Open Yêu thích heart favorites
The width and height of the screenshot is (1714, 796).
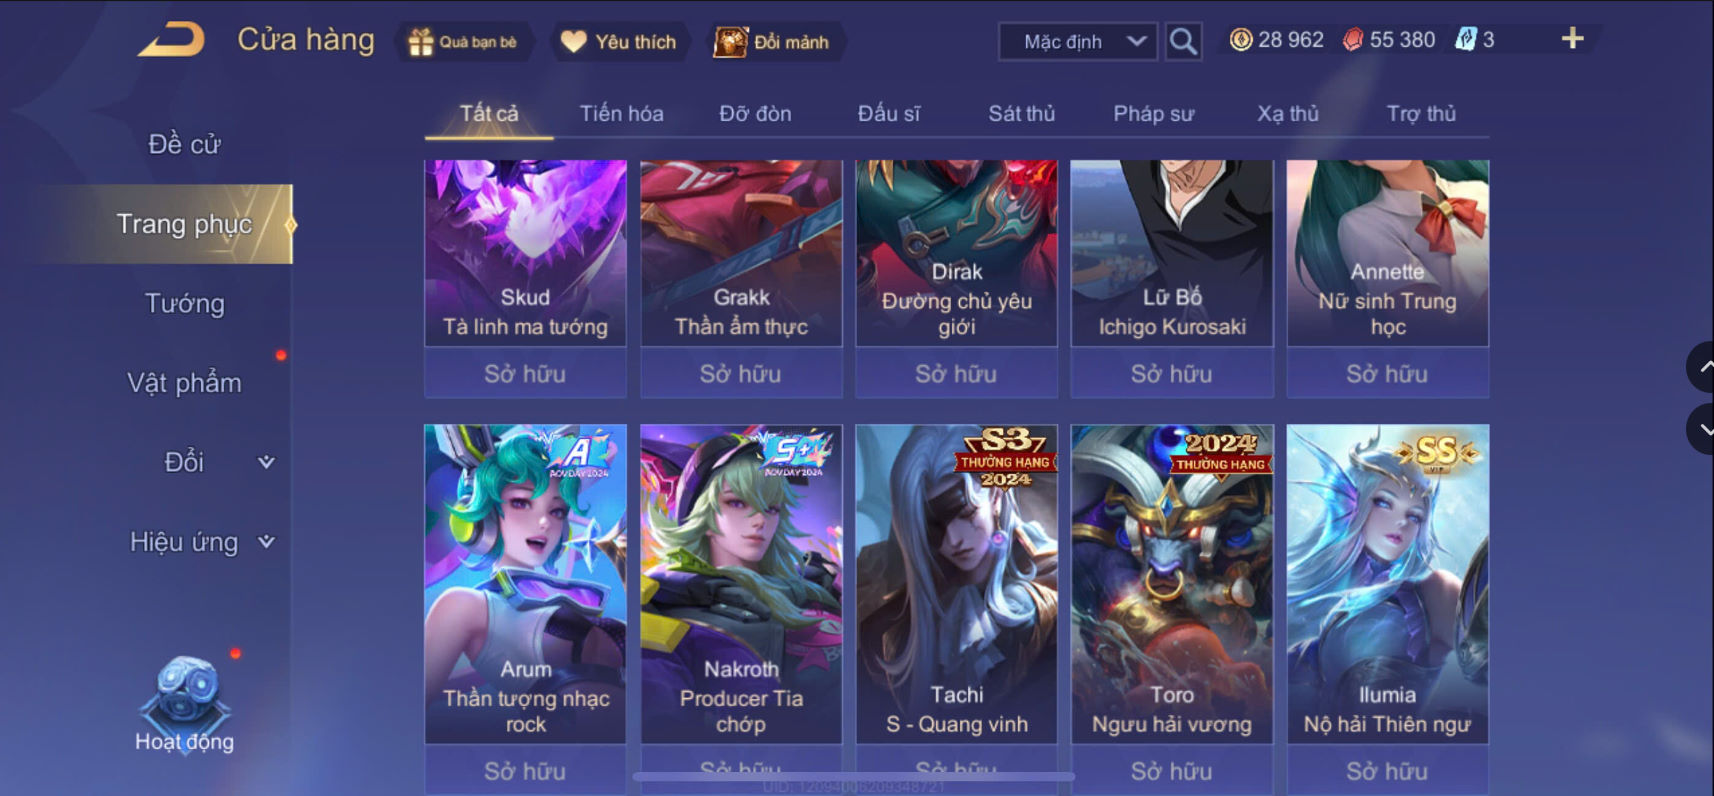click(x=619, y=42)
